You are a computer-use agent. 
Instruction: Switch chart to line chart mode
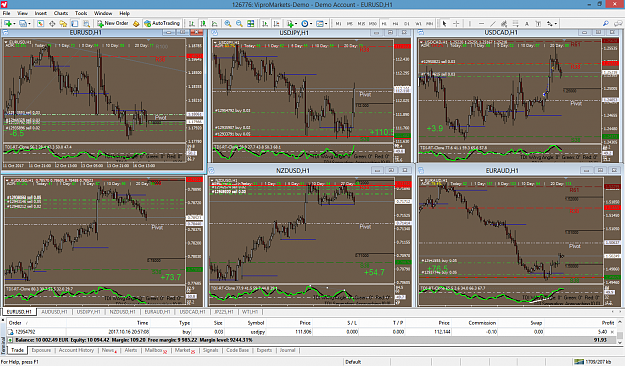(214, 24)
